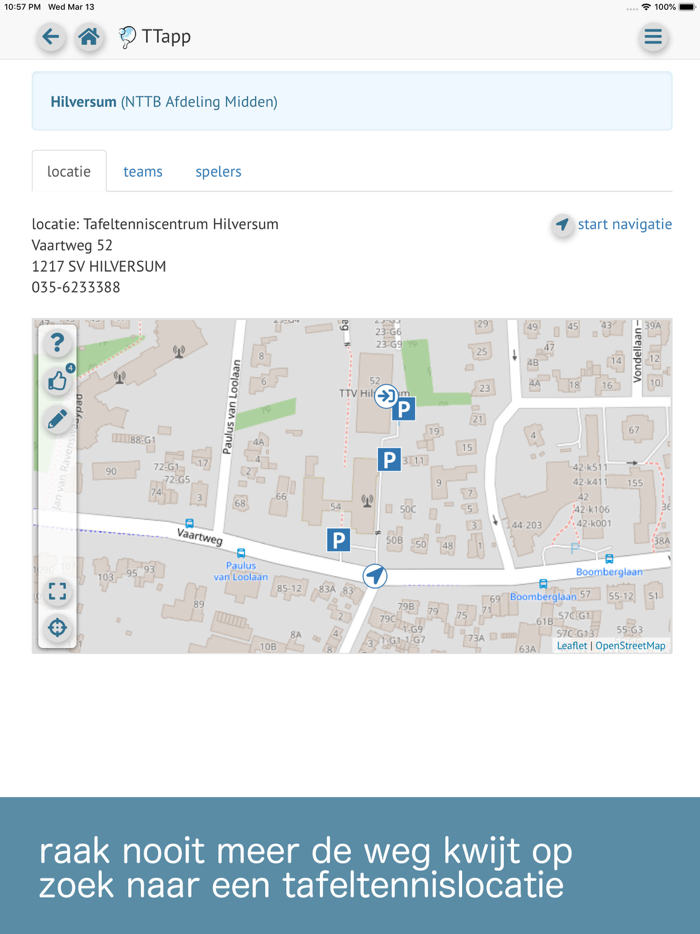Click the Vaartweg street label on map
Image resolution: width=700 pixels, height=934 pixels.
200,537
